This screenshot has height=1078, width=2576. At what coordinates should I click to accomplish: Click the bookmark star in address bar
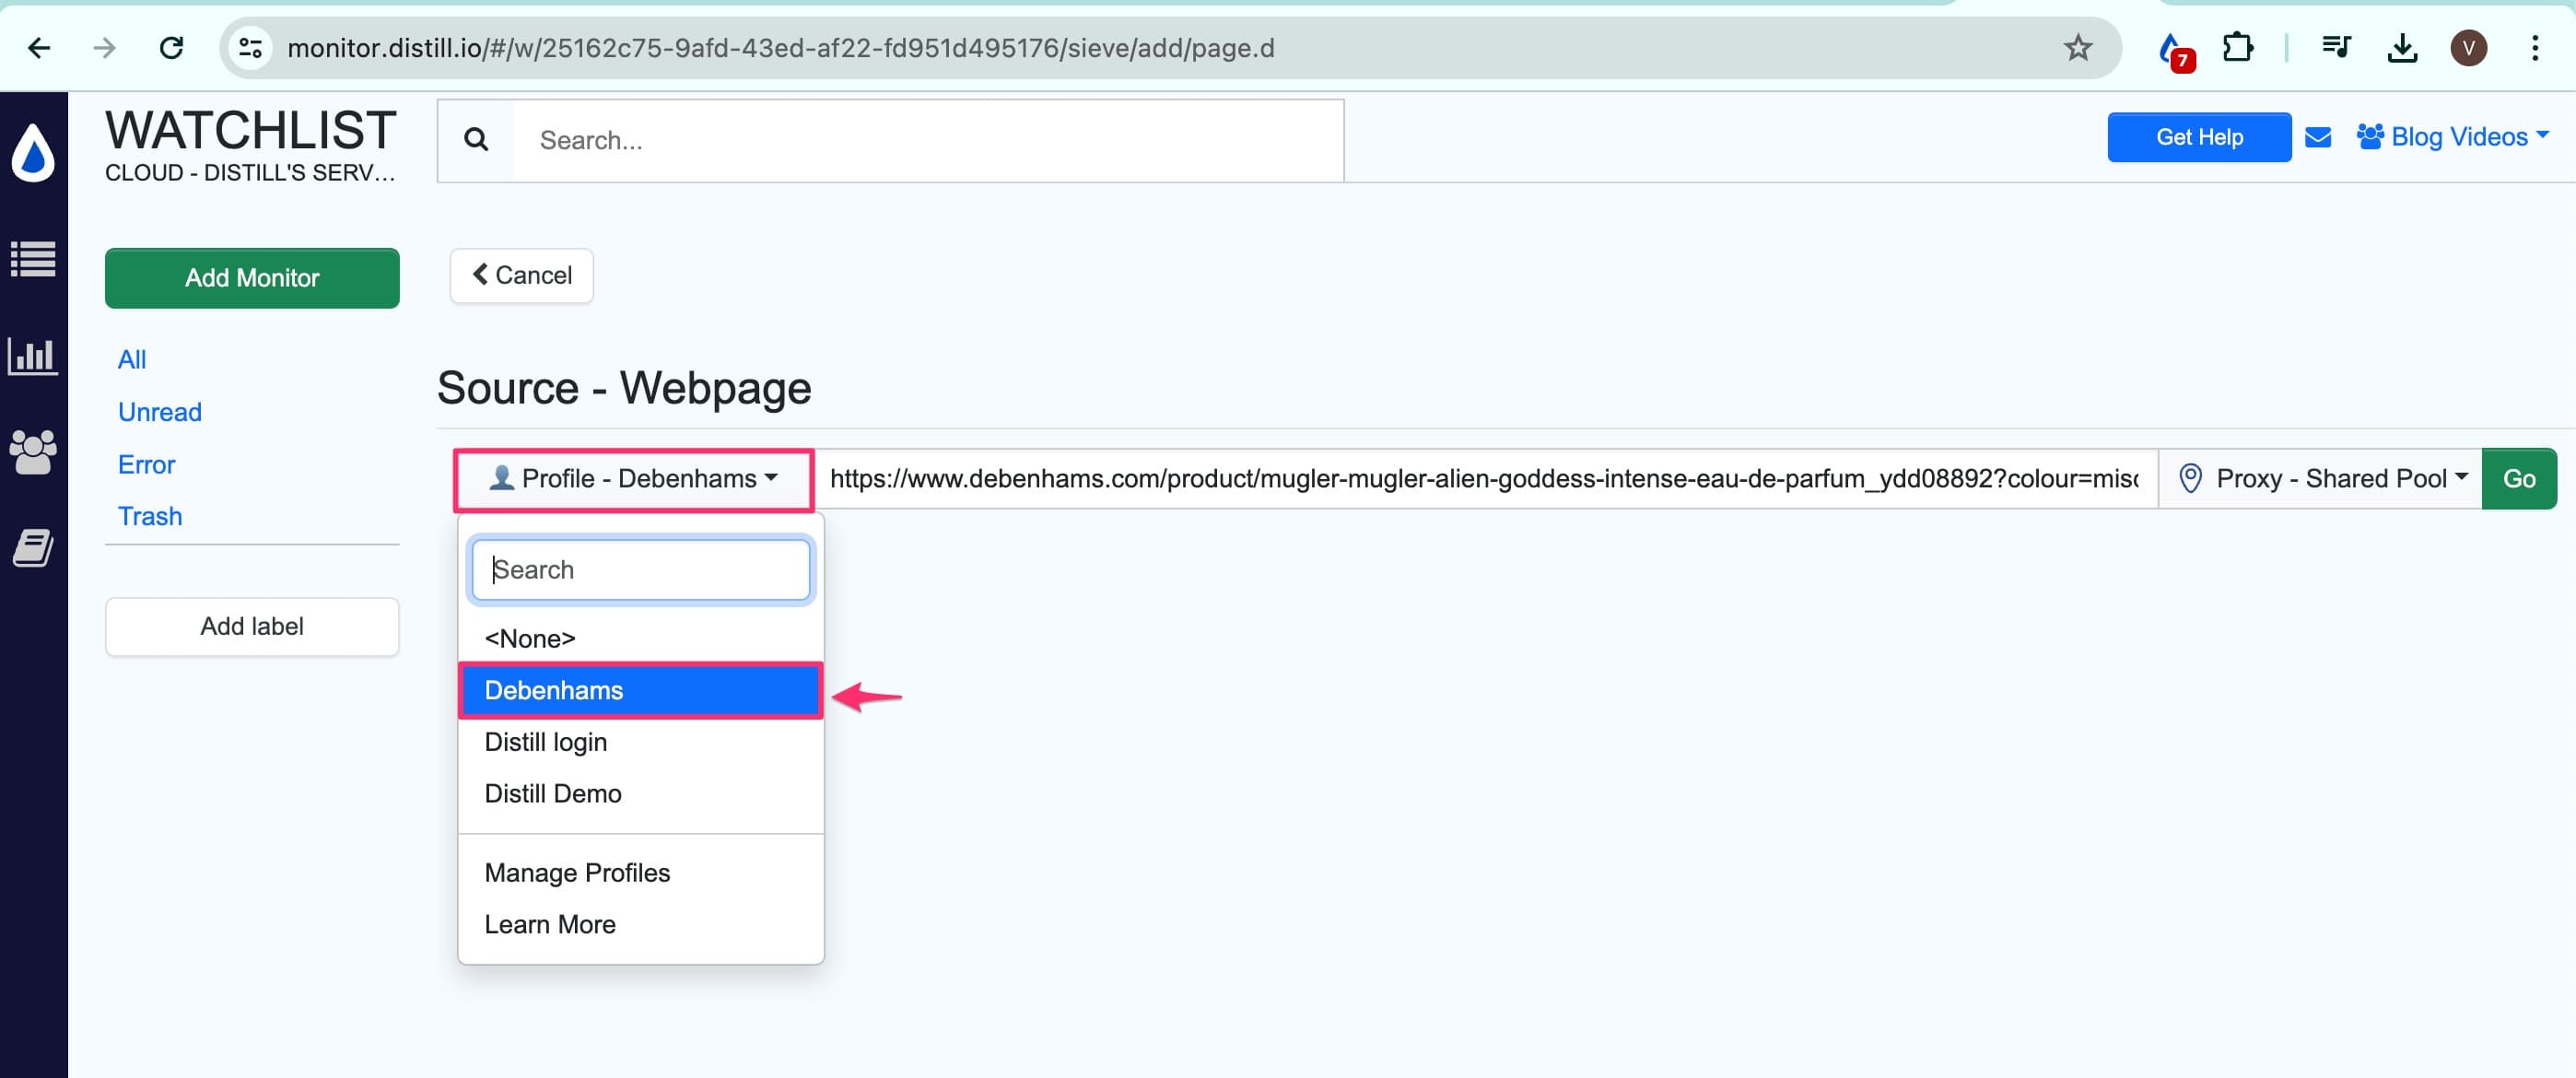pyautogui.click(x=2077, y=48)
